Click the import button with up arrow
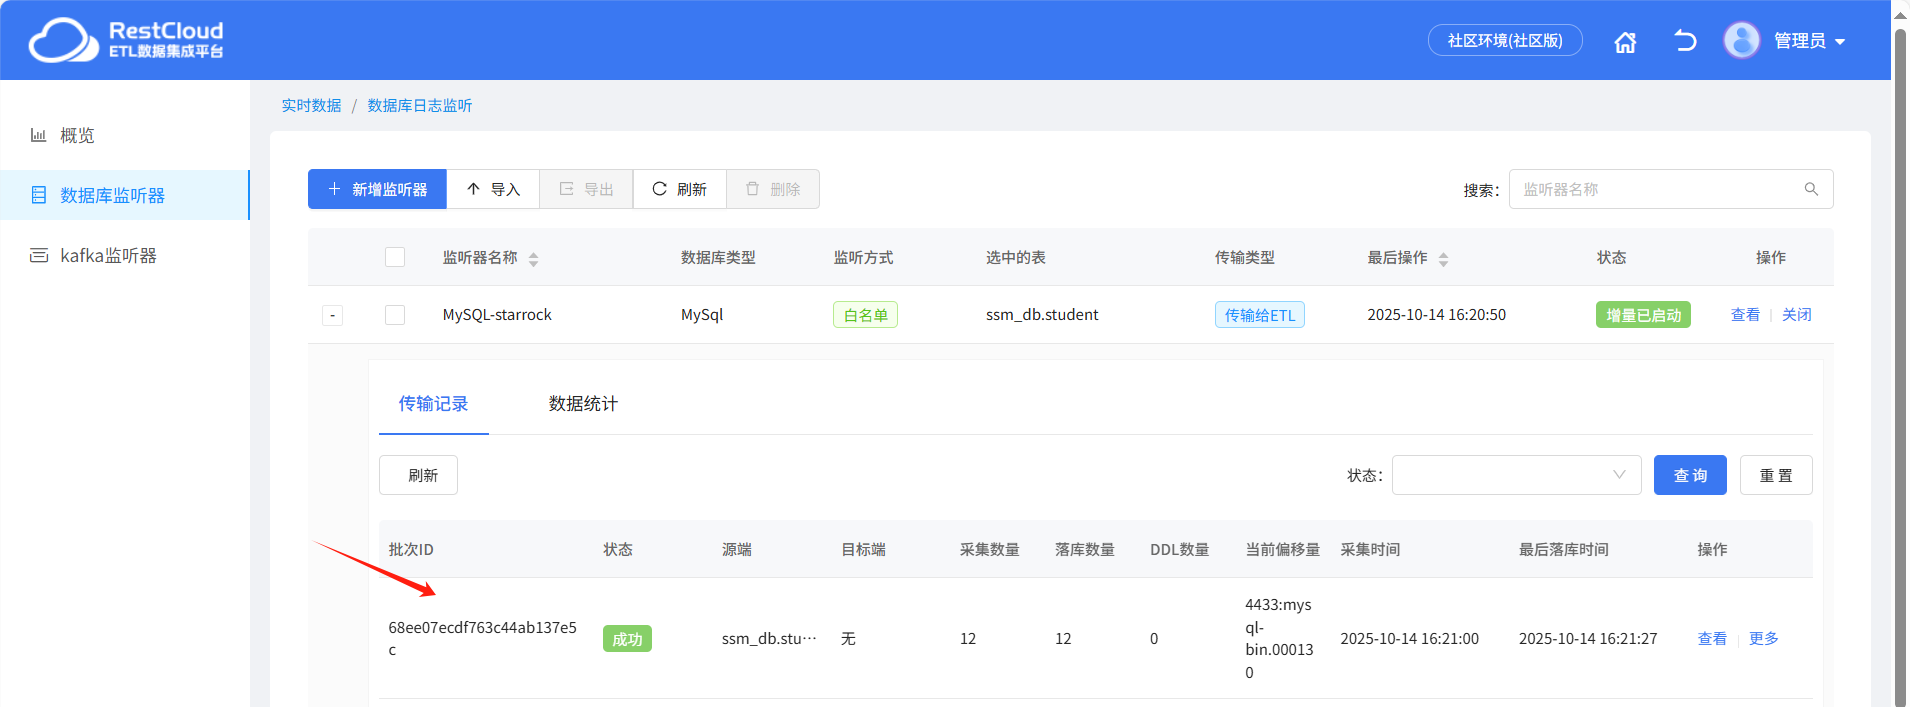Image resolution: width=1910 pixels, height=707 pixels. [493, 189]
